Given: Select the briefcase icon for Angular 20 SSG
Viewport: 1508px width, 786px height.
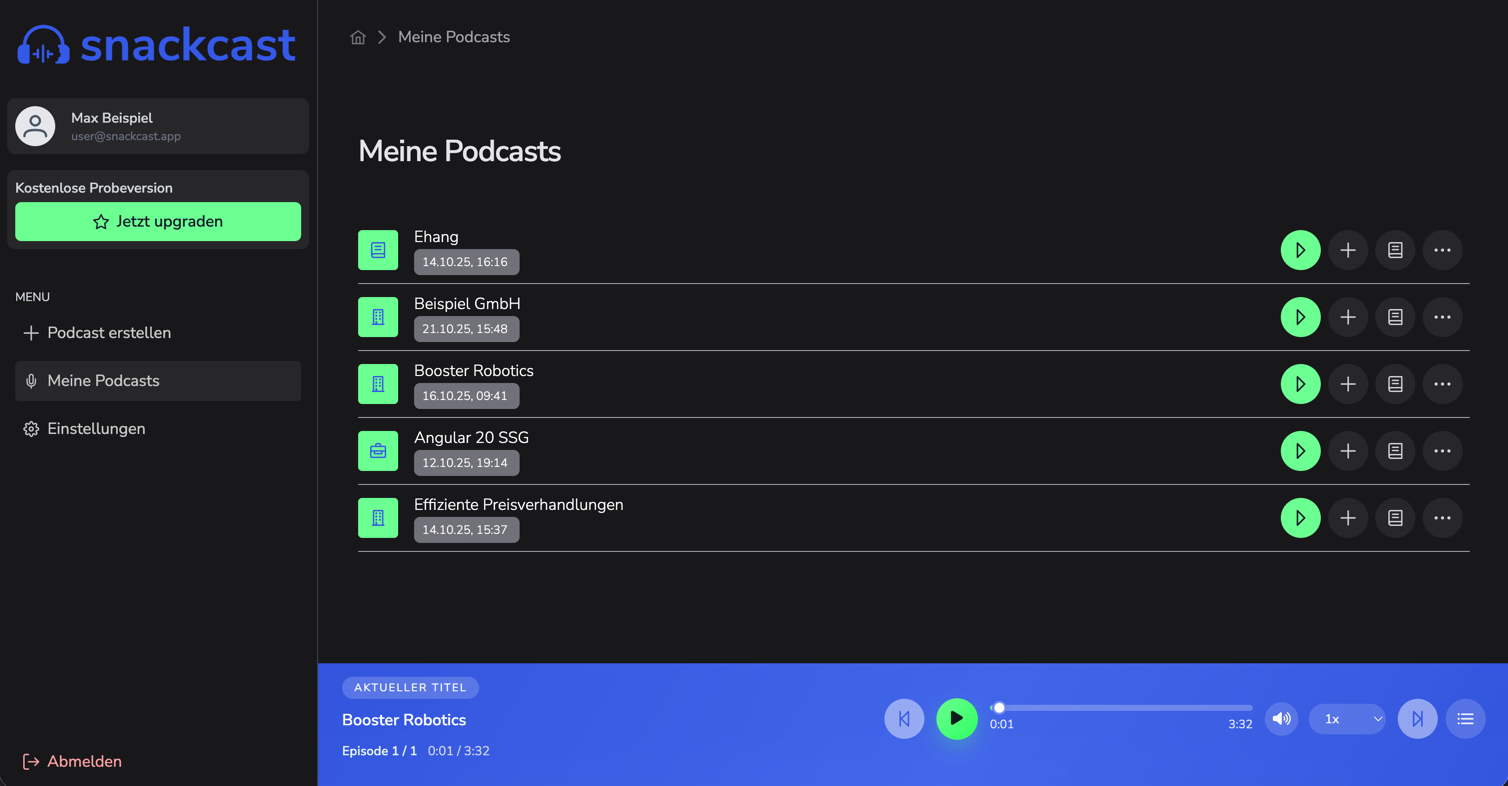Looking at the screenshot, I should (378, 450).
